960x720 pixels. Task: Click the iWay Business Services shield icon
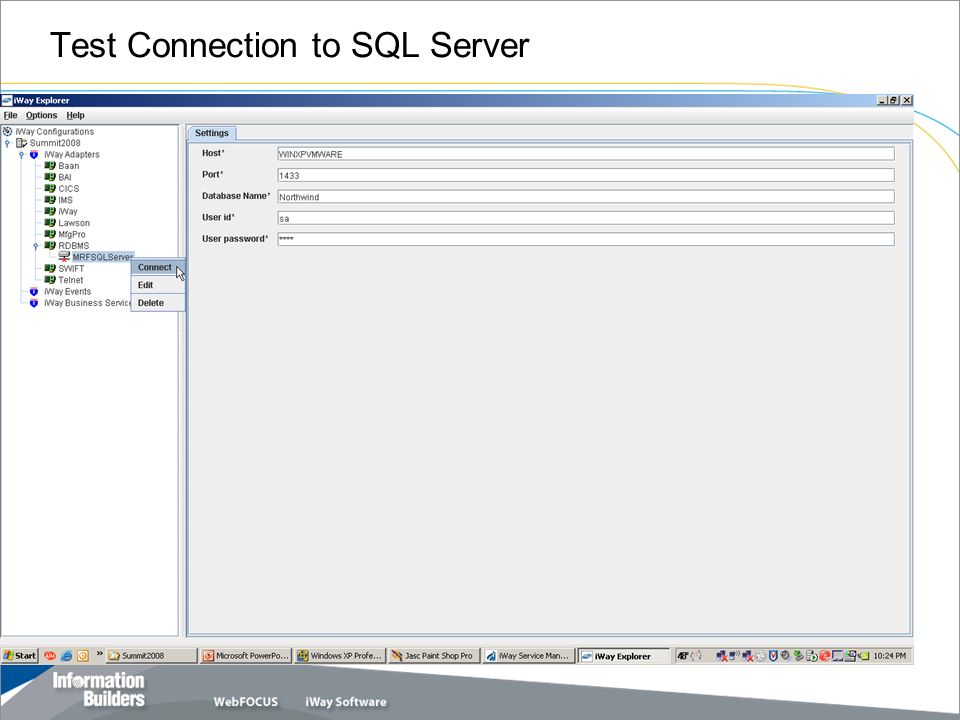coord(34,303)
